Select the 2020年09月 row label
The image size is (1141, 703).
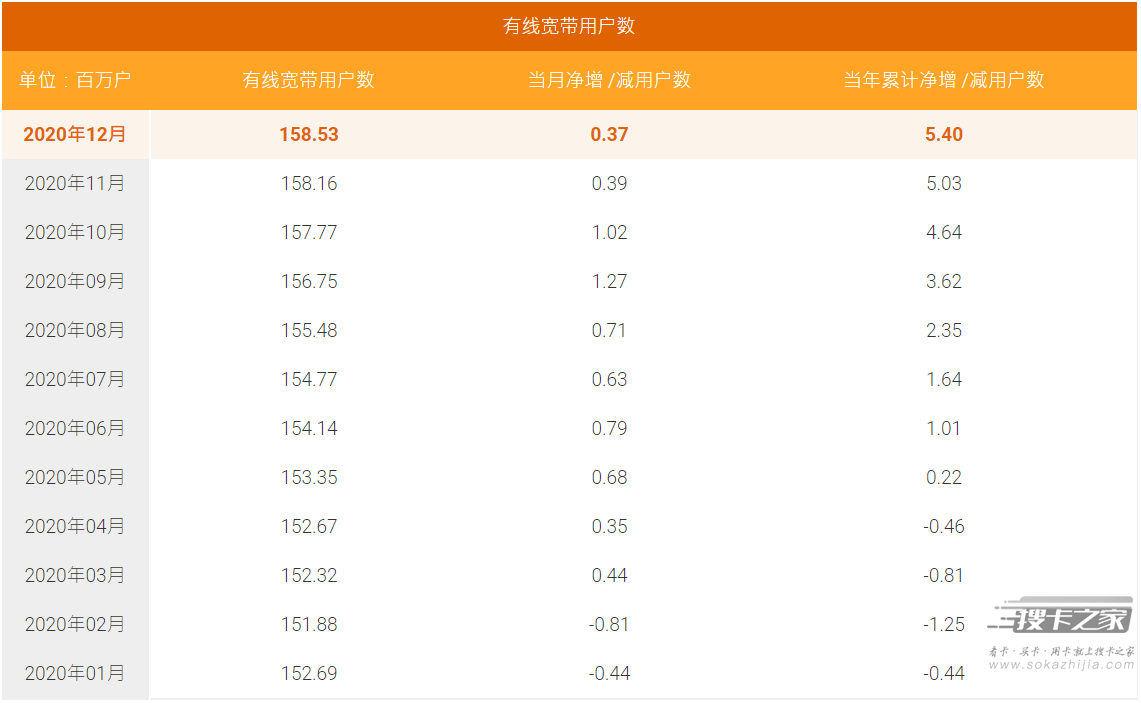click(75, 281)
